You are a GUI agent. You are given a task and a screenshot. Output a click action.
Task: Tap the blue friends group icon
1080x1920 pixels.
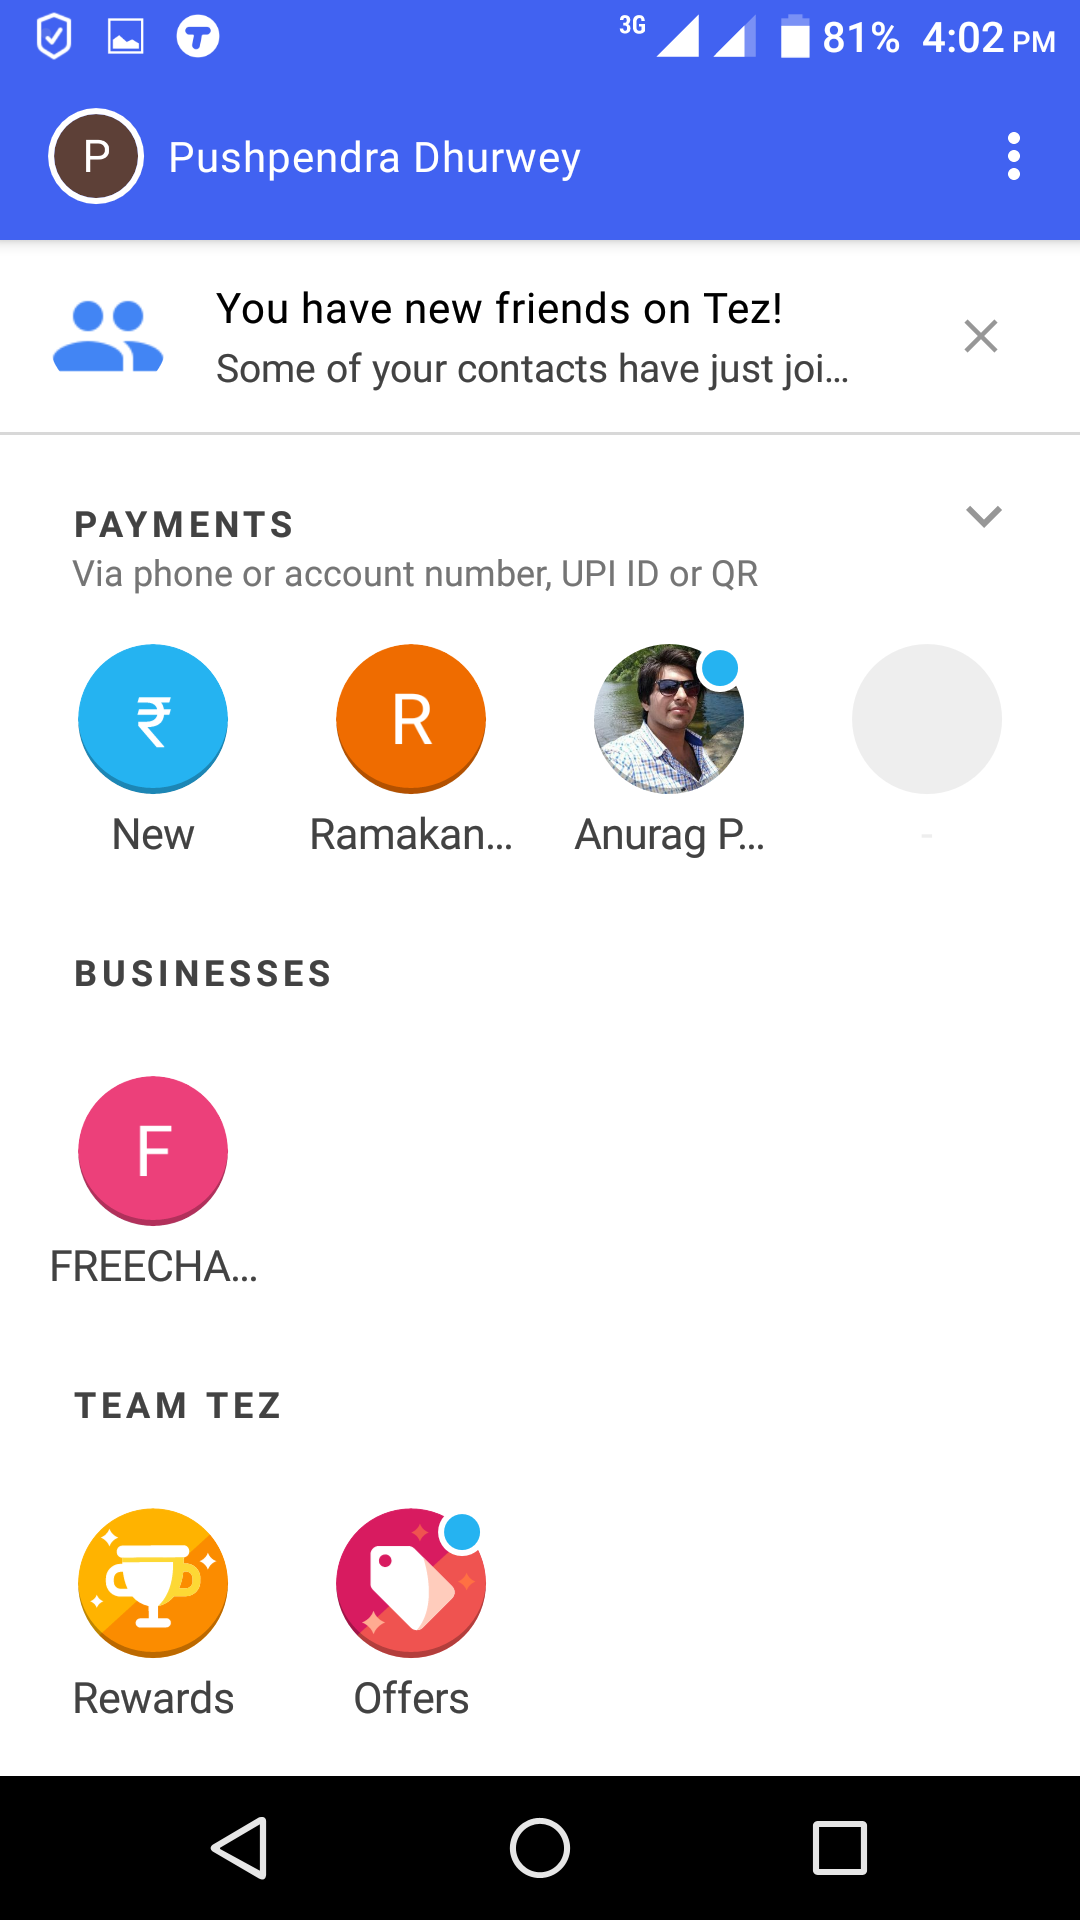tap(108, 337)
